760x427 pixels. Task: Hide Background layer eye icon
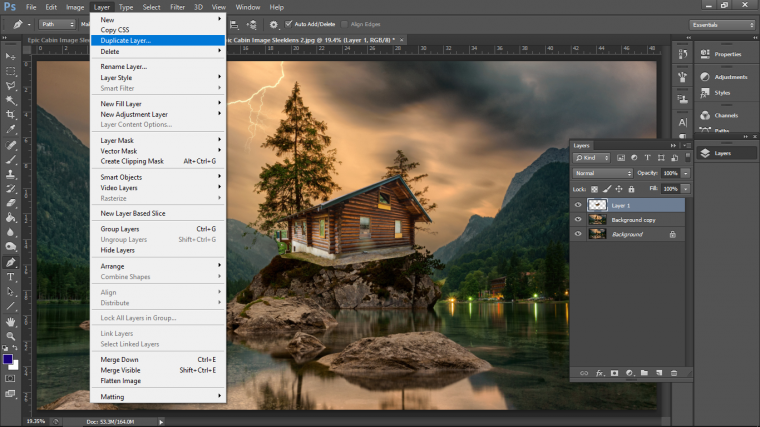578,234
